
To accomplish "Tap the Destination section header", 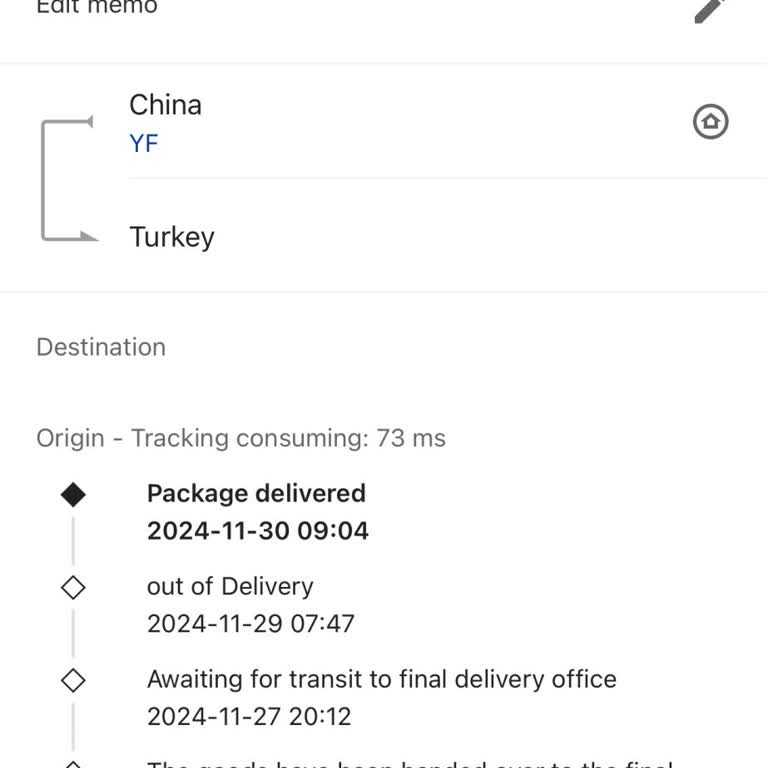I will pos(101,347).
